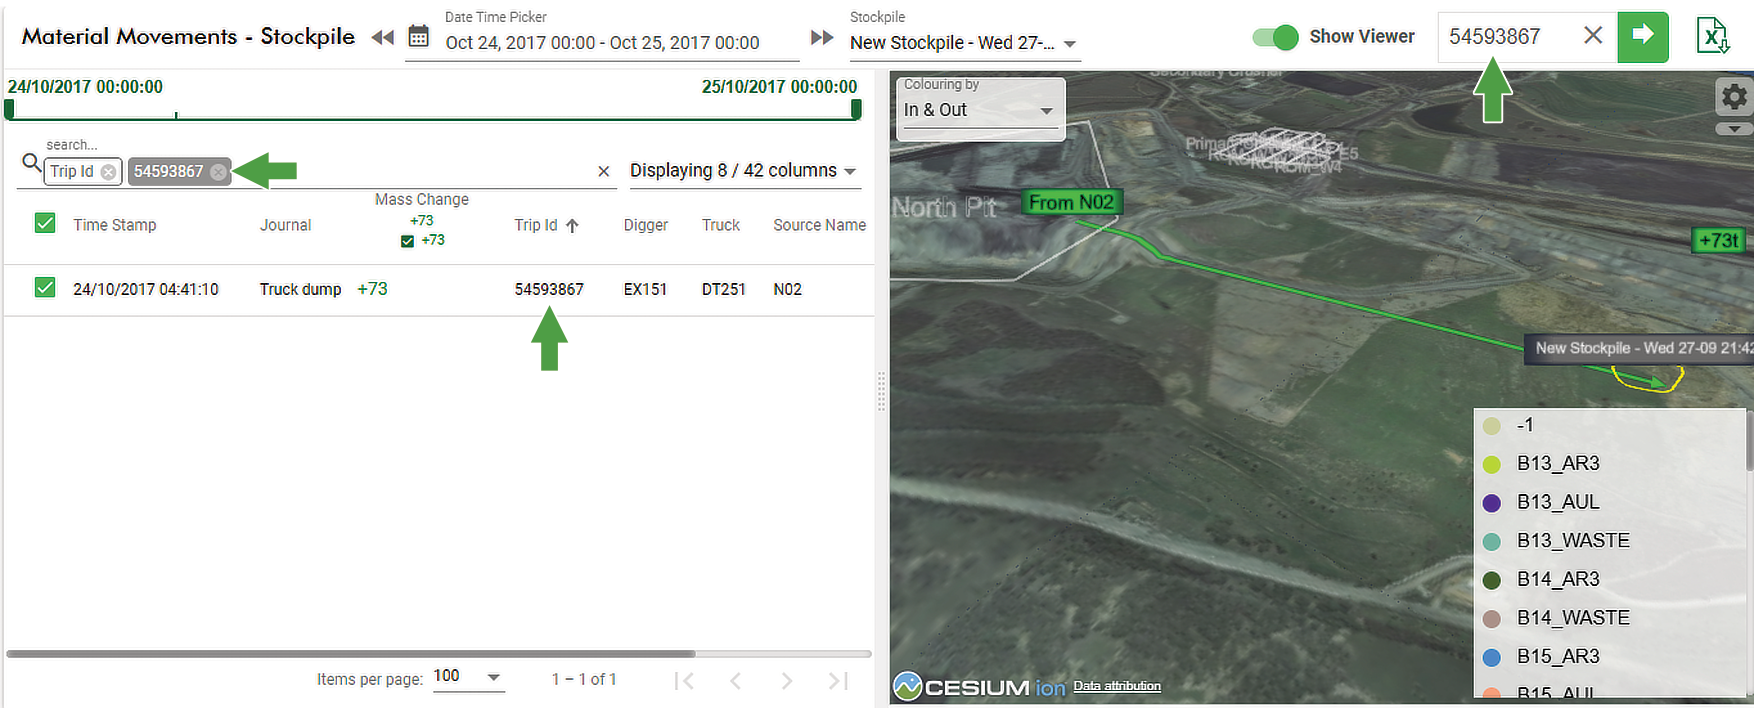Click the timeline marker tick
Viewport: 1754px width, 708px height.
pos(176,115)
